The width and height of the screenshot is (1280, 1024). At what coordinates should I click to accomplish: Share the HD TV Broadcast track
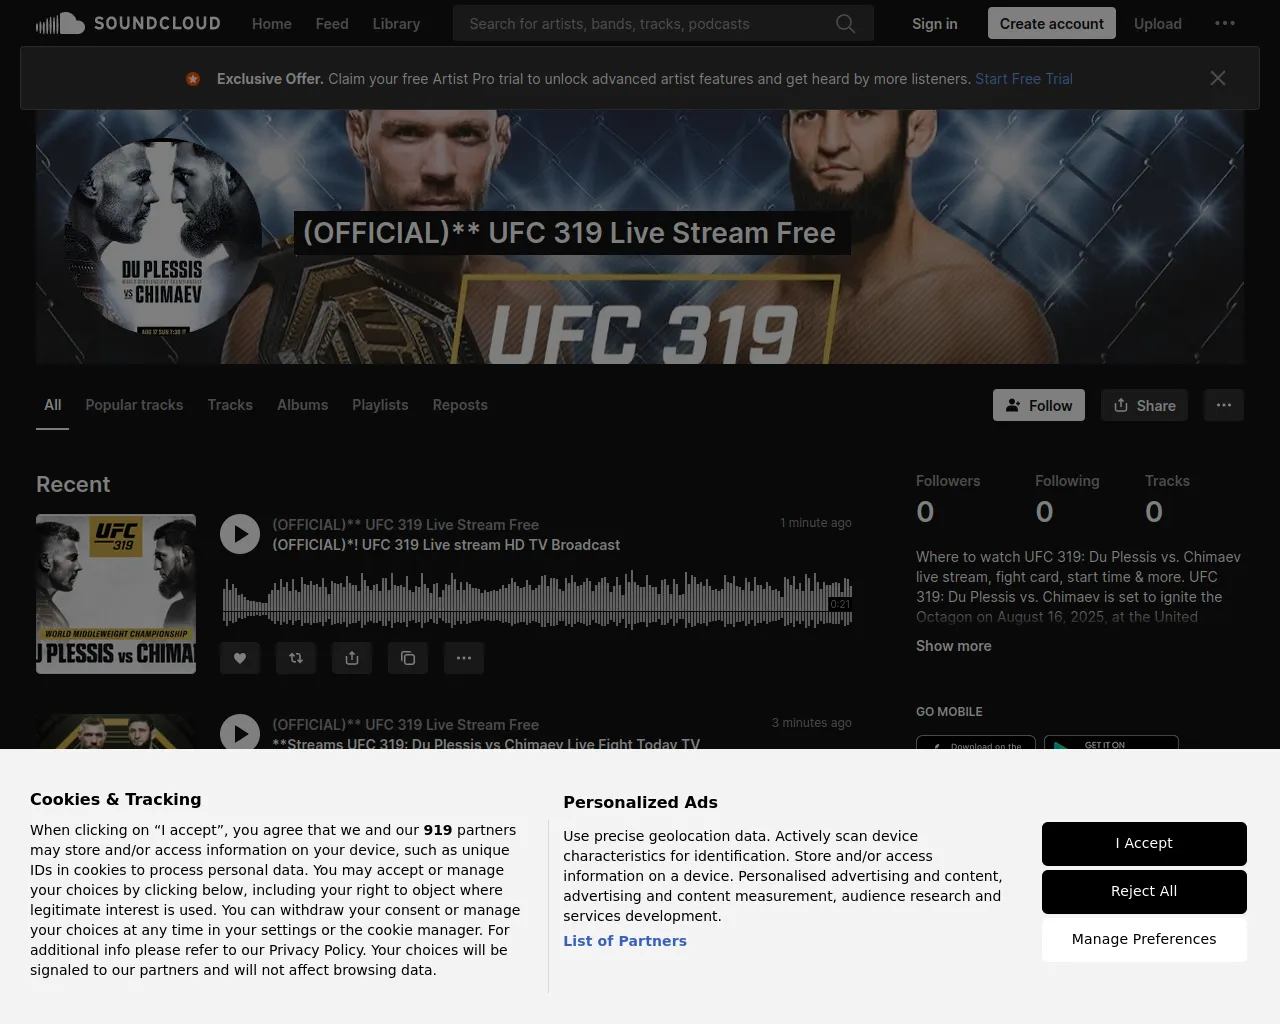click(x=352, y=658)
